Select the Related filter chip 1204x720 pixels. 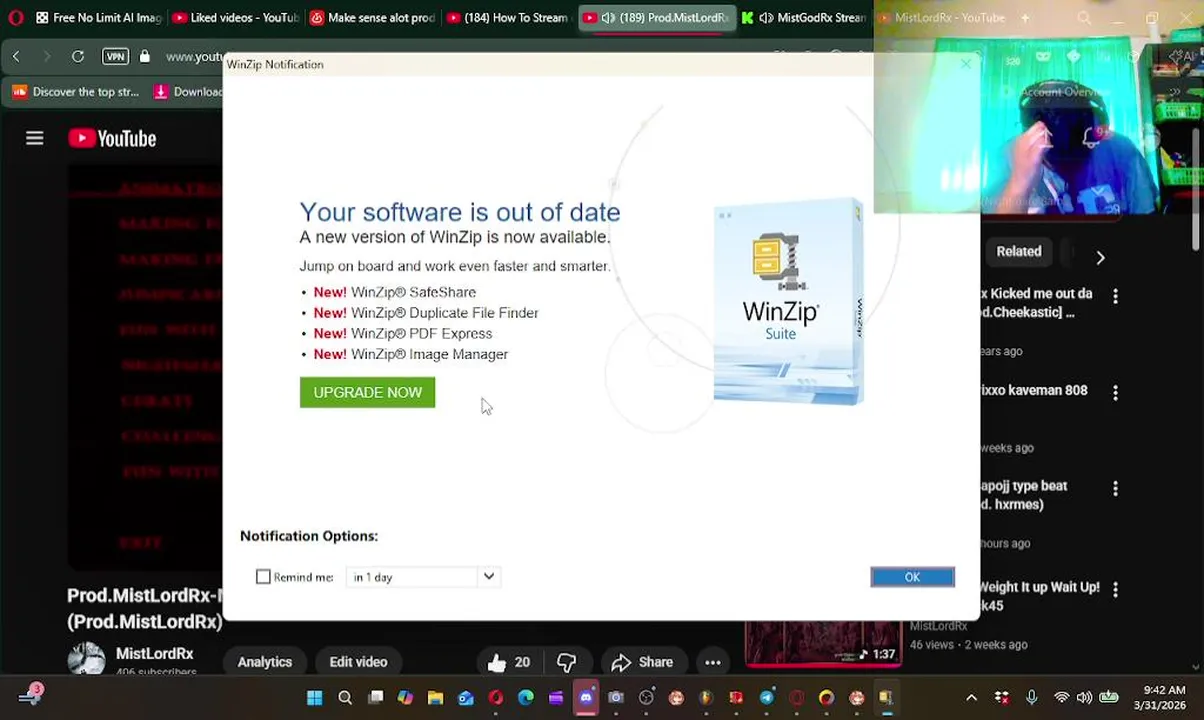(x=1018, y=252)
